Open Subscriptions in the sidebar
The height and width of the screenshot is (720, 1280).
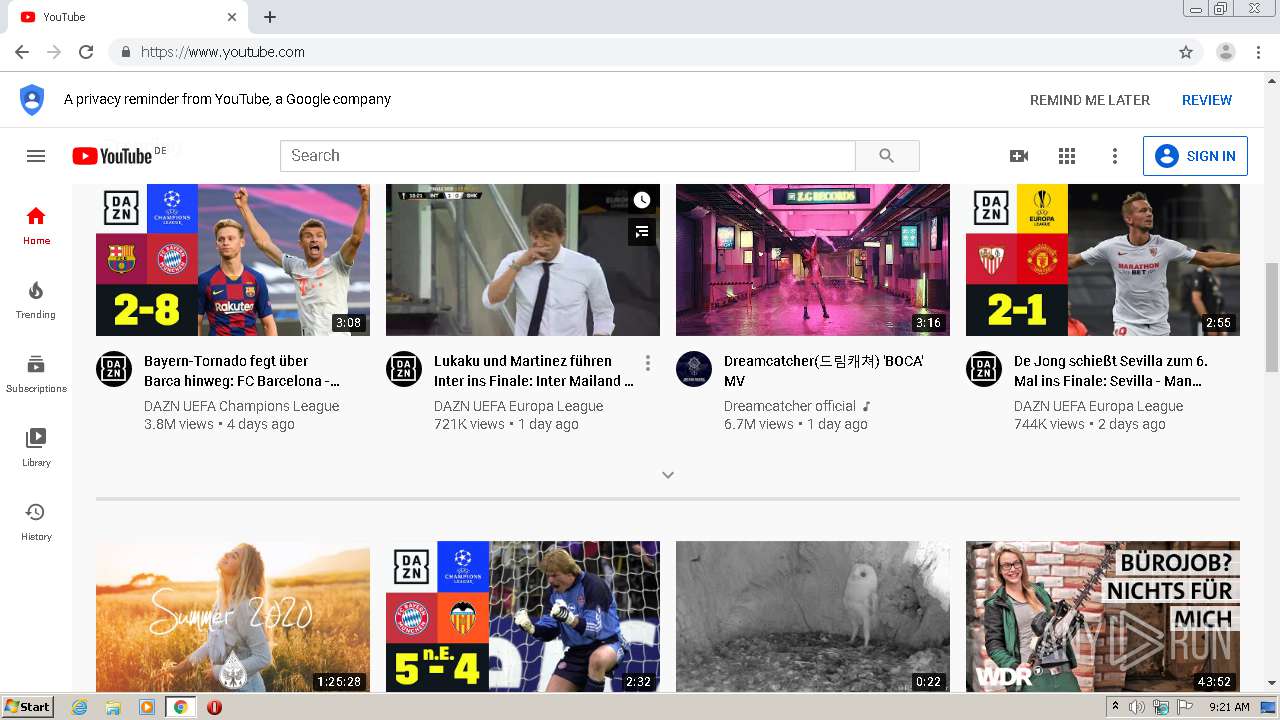pyautogui.click(x=36, y=374)
